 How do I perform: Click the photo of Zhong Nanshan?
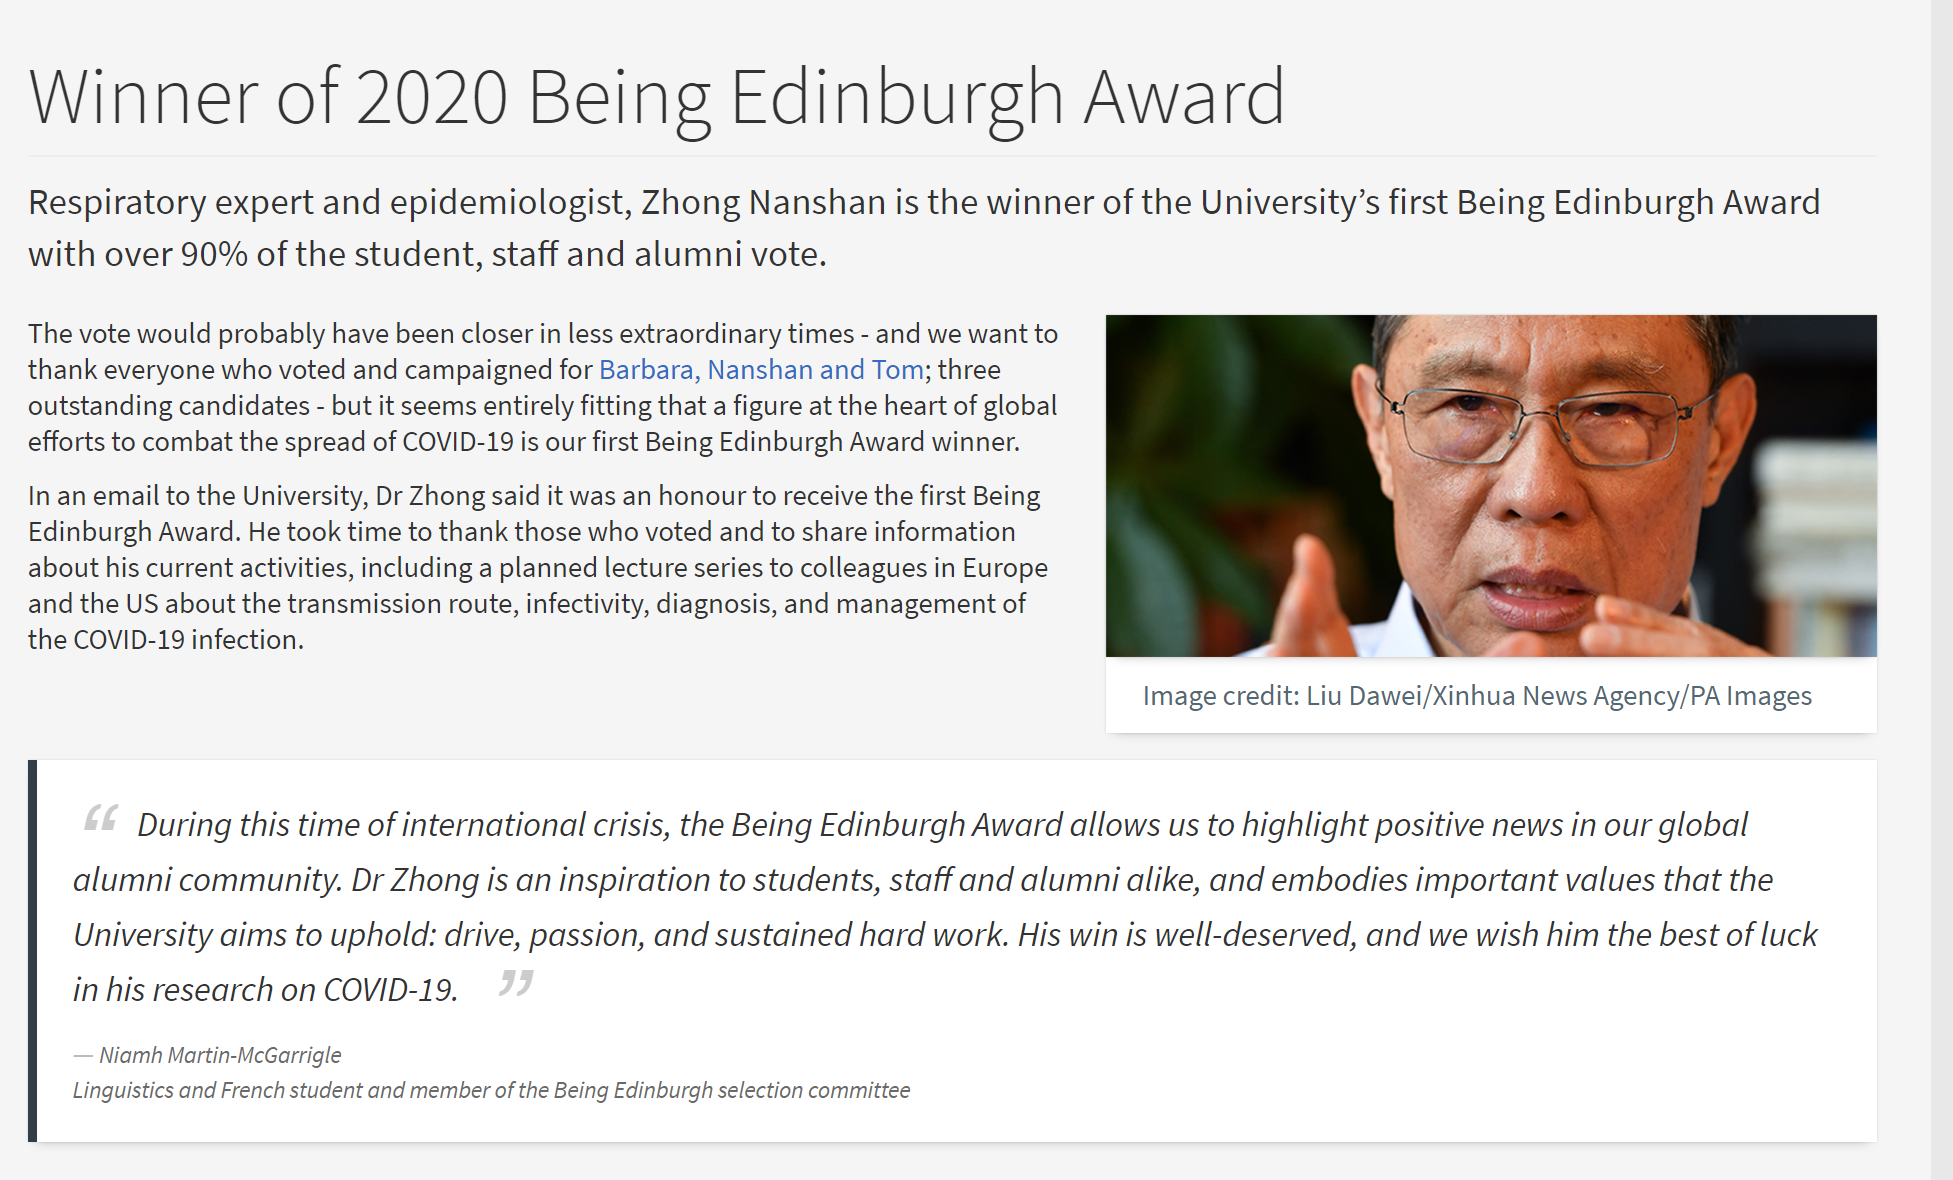(x=1490, y=486)
